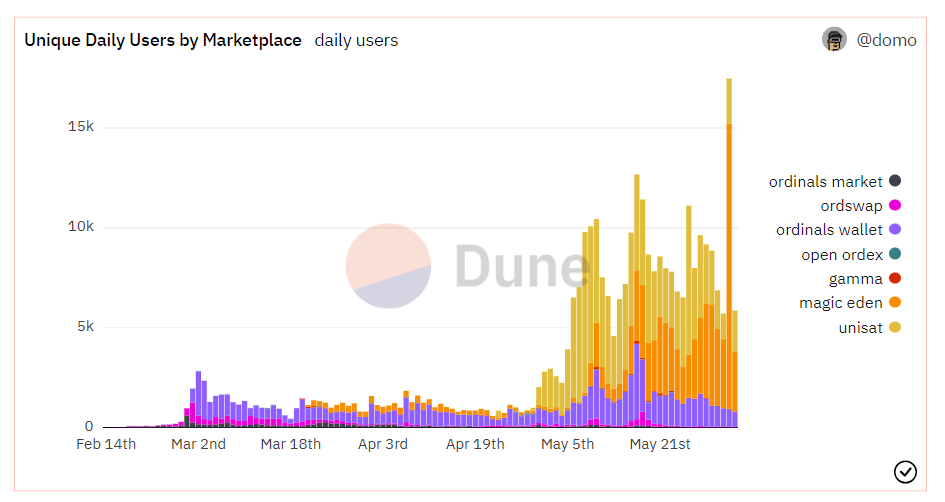Click the dark ordinals market color dot
This screenshot has width=945, height=502.
pyautogui.click(x=895, y=181)
